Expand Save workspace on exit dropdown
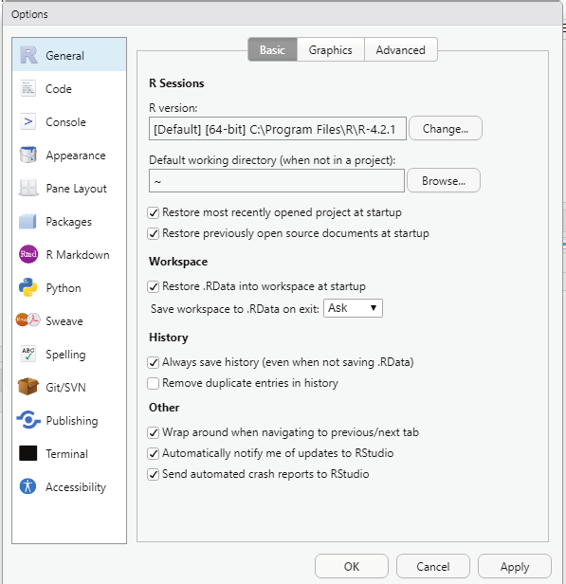Screen dimensions: 566x584 point(353,308)
